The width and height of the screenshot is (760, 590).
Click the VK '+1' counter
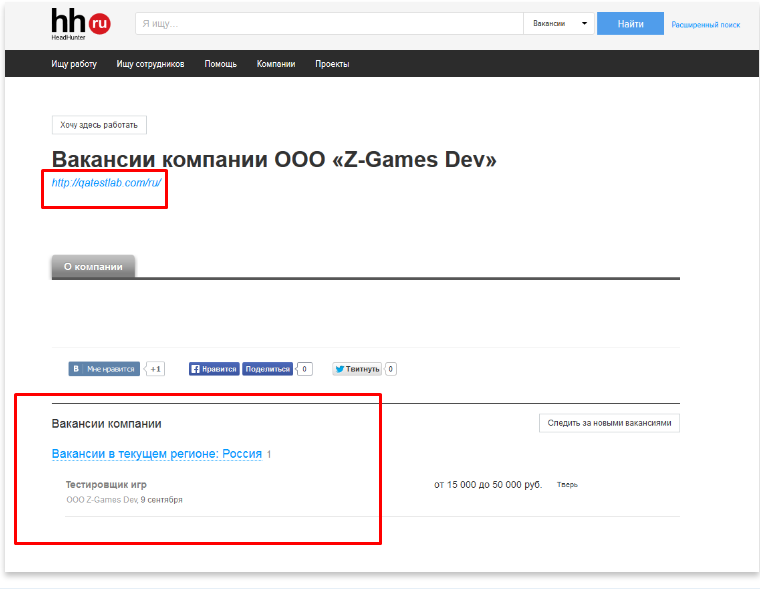[155, 369]
